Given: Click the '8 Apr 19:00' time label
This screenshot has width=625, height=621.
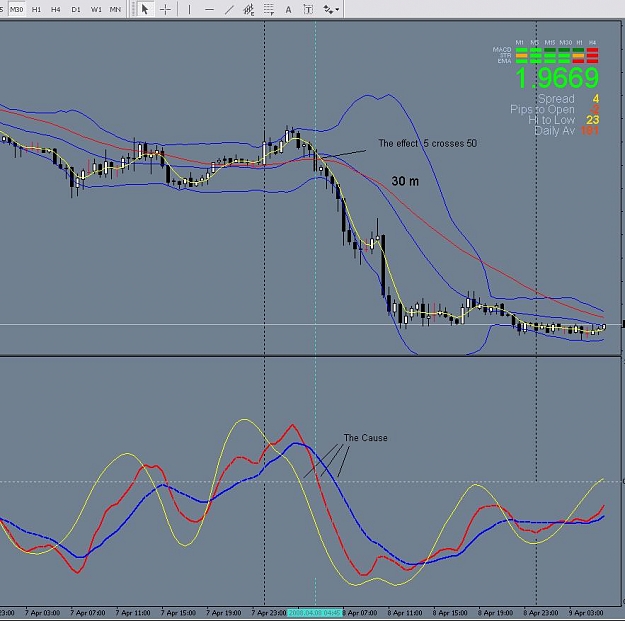Looking at the screenshot, I should (495, 613).
